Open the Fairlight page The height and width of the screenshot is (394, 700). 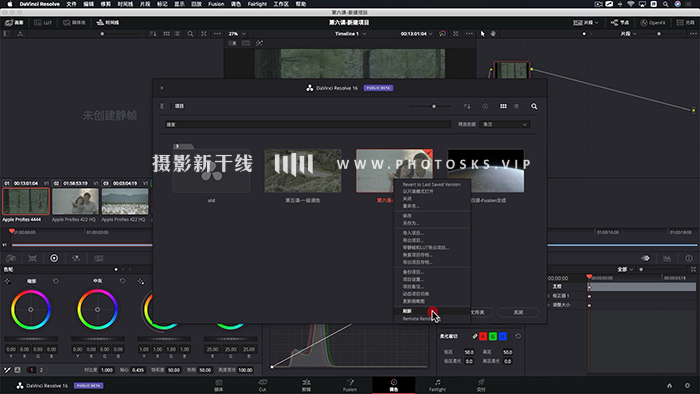click(438, 385)
